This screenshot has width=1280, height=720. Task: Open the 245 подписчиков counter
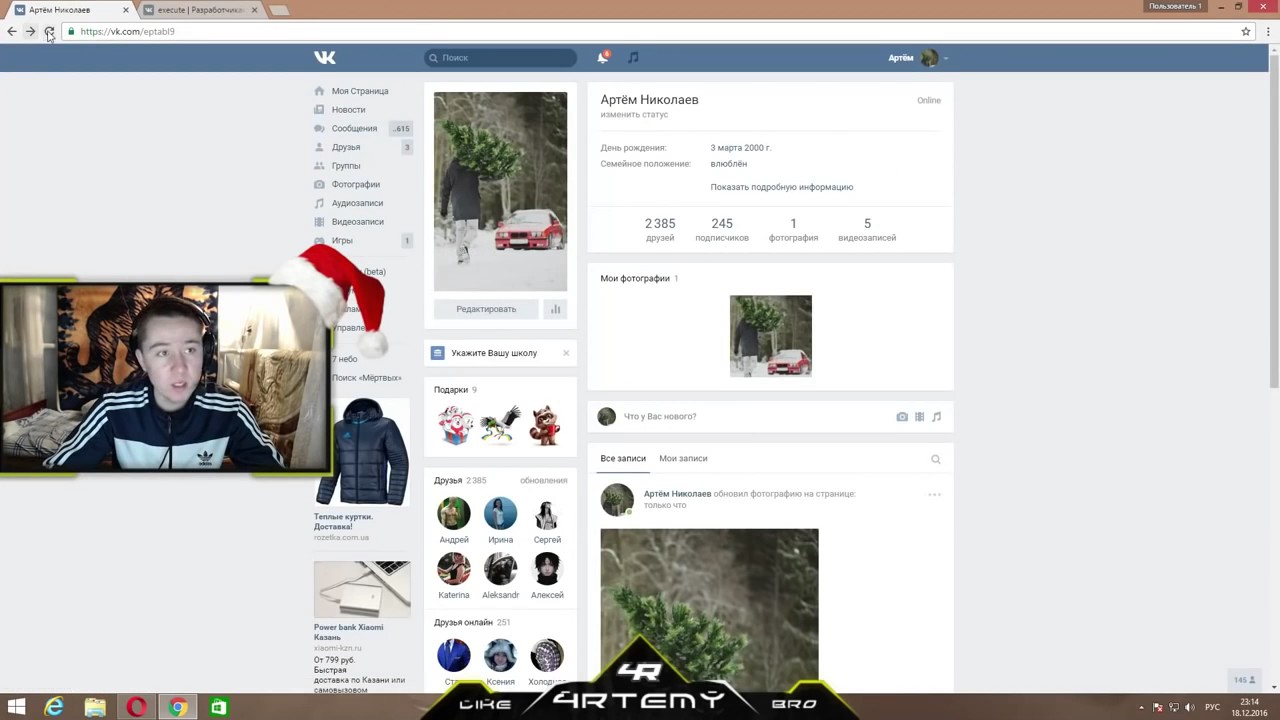(722, 230)
